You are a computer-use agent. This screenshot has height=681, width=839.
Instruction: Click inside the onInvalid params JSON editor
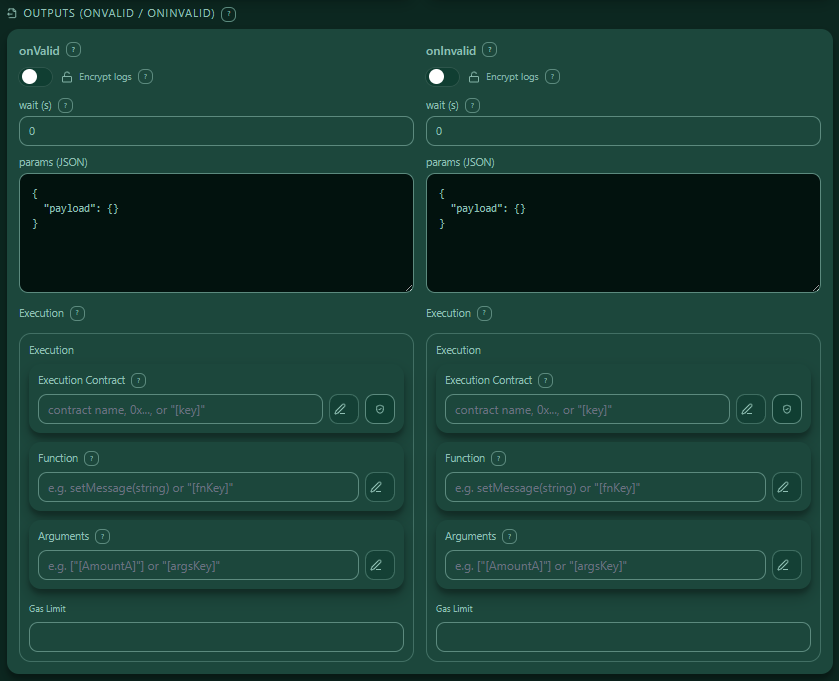(x=623, y=230)
